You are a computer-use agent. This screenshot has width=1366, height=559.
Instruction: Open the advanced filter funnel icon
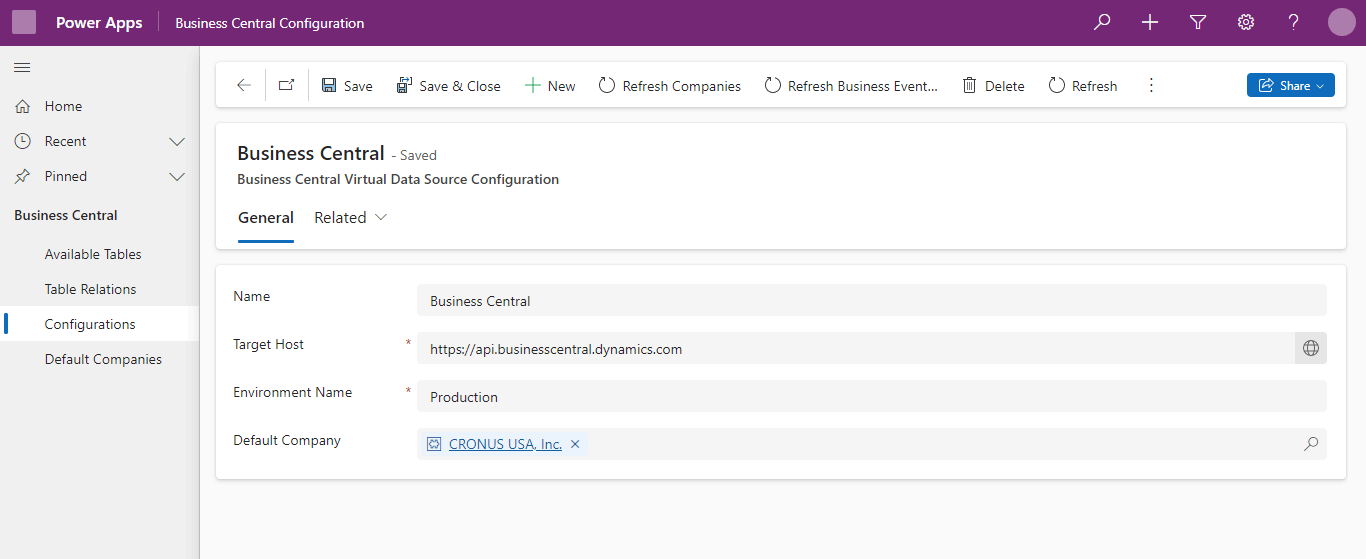[x=1198, y=22]
